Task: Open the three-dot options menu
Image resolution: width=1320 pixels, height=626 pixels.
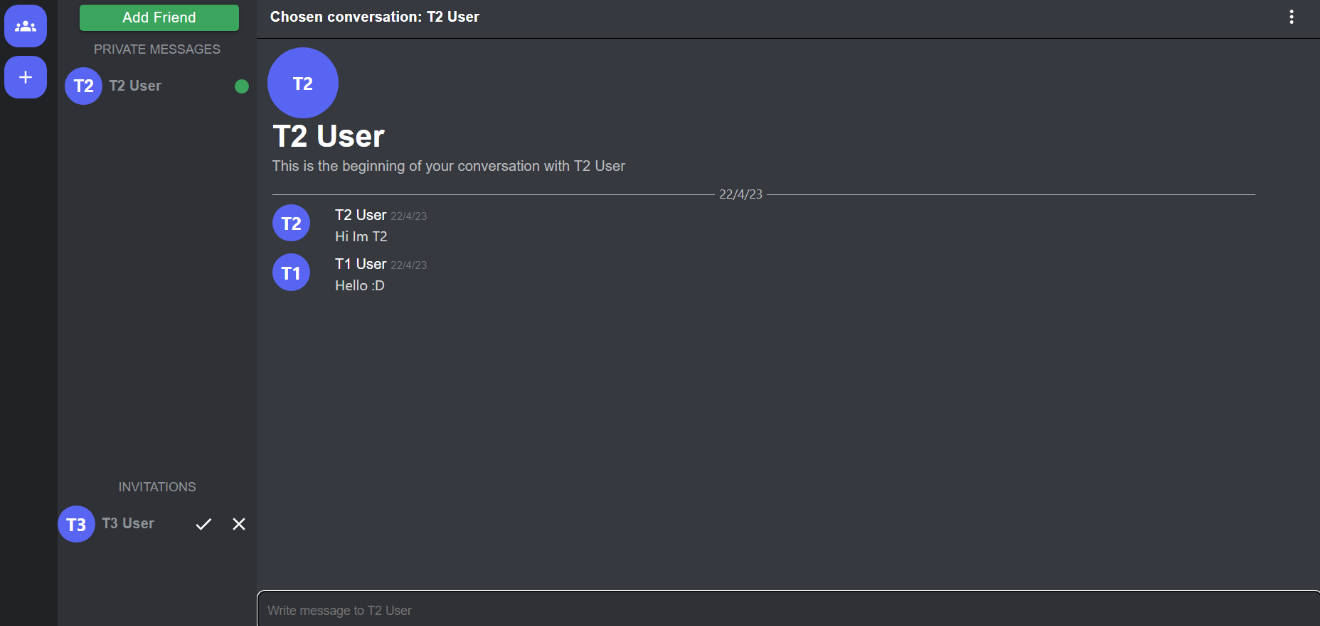Action: (1292, 17)
